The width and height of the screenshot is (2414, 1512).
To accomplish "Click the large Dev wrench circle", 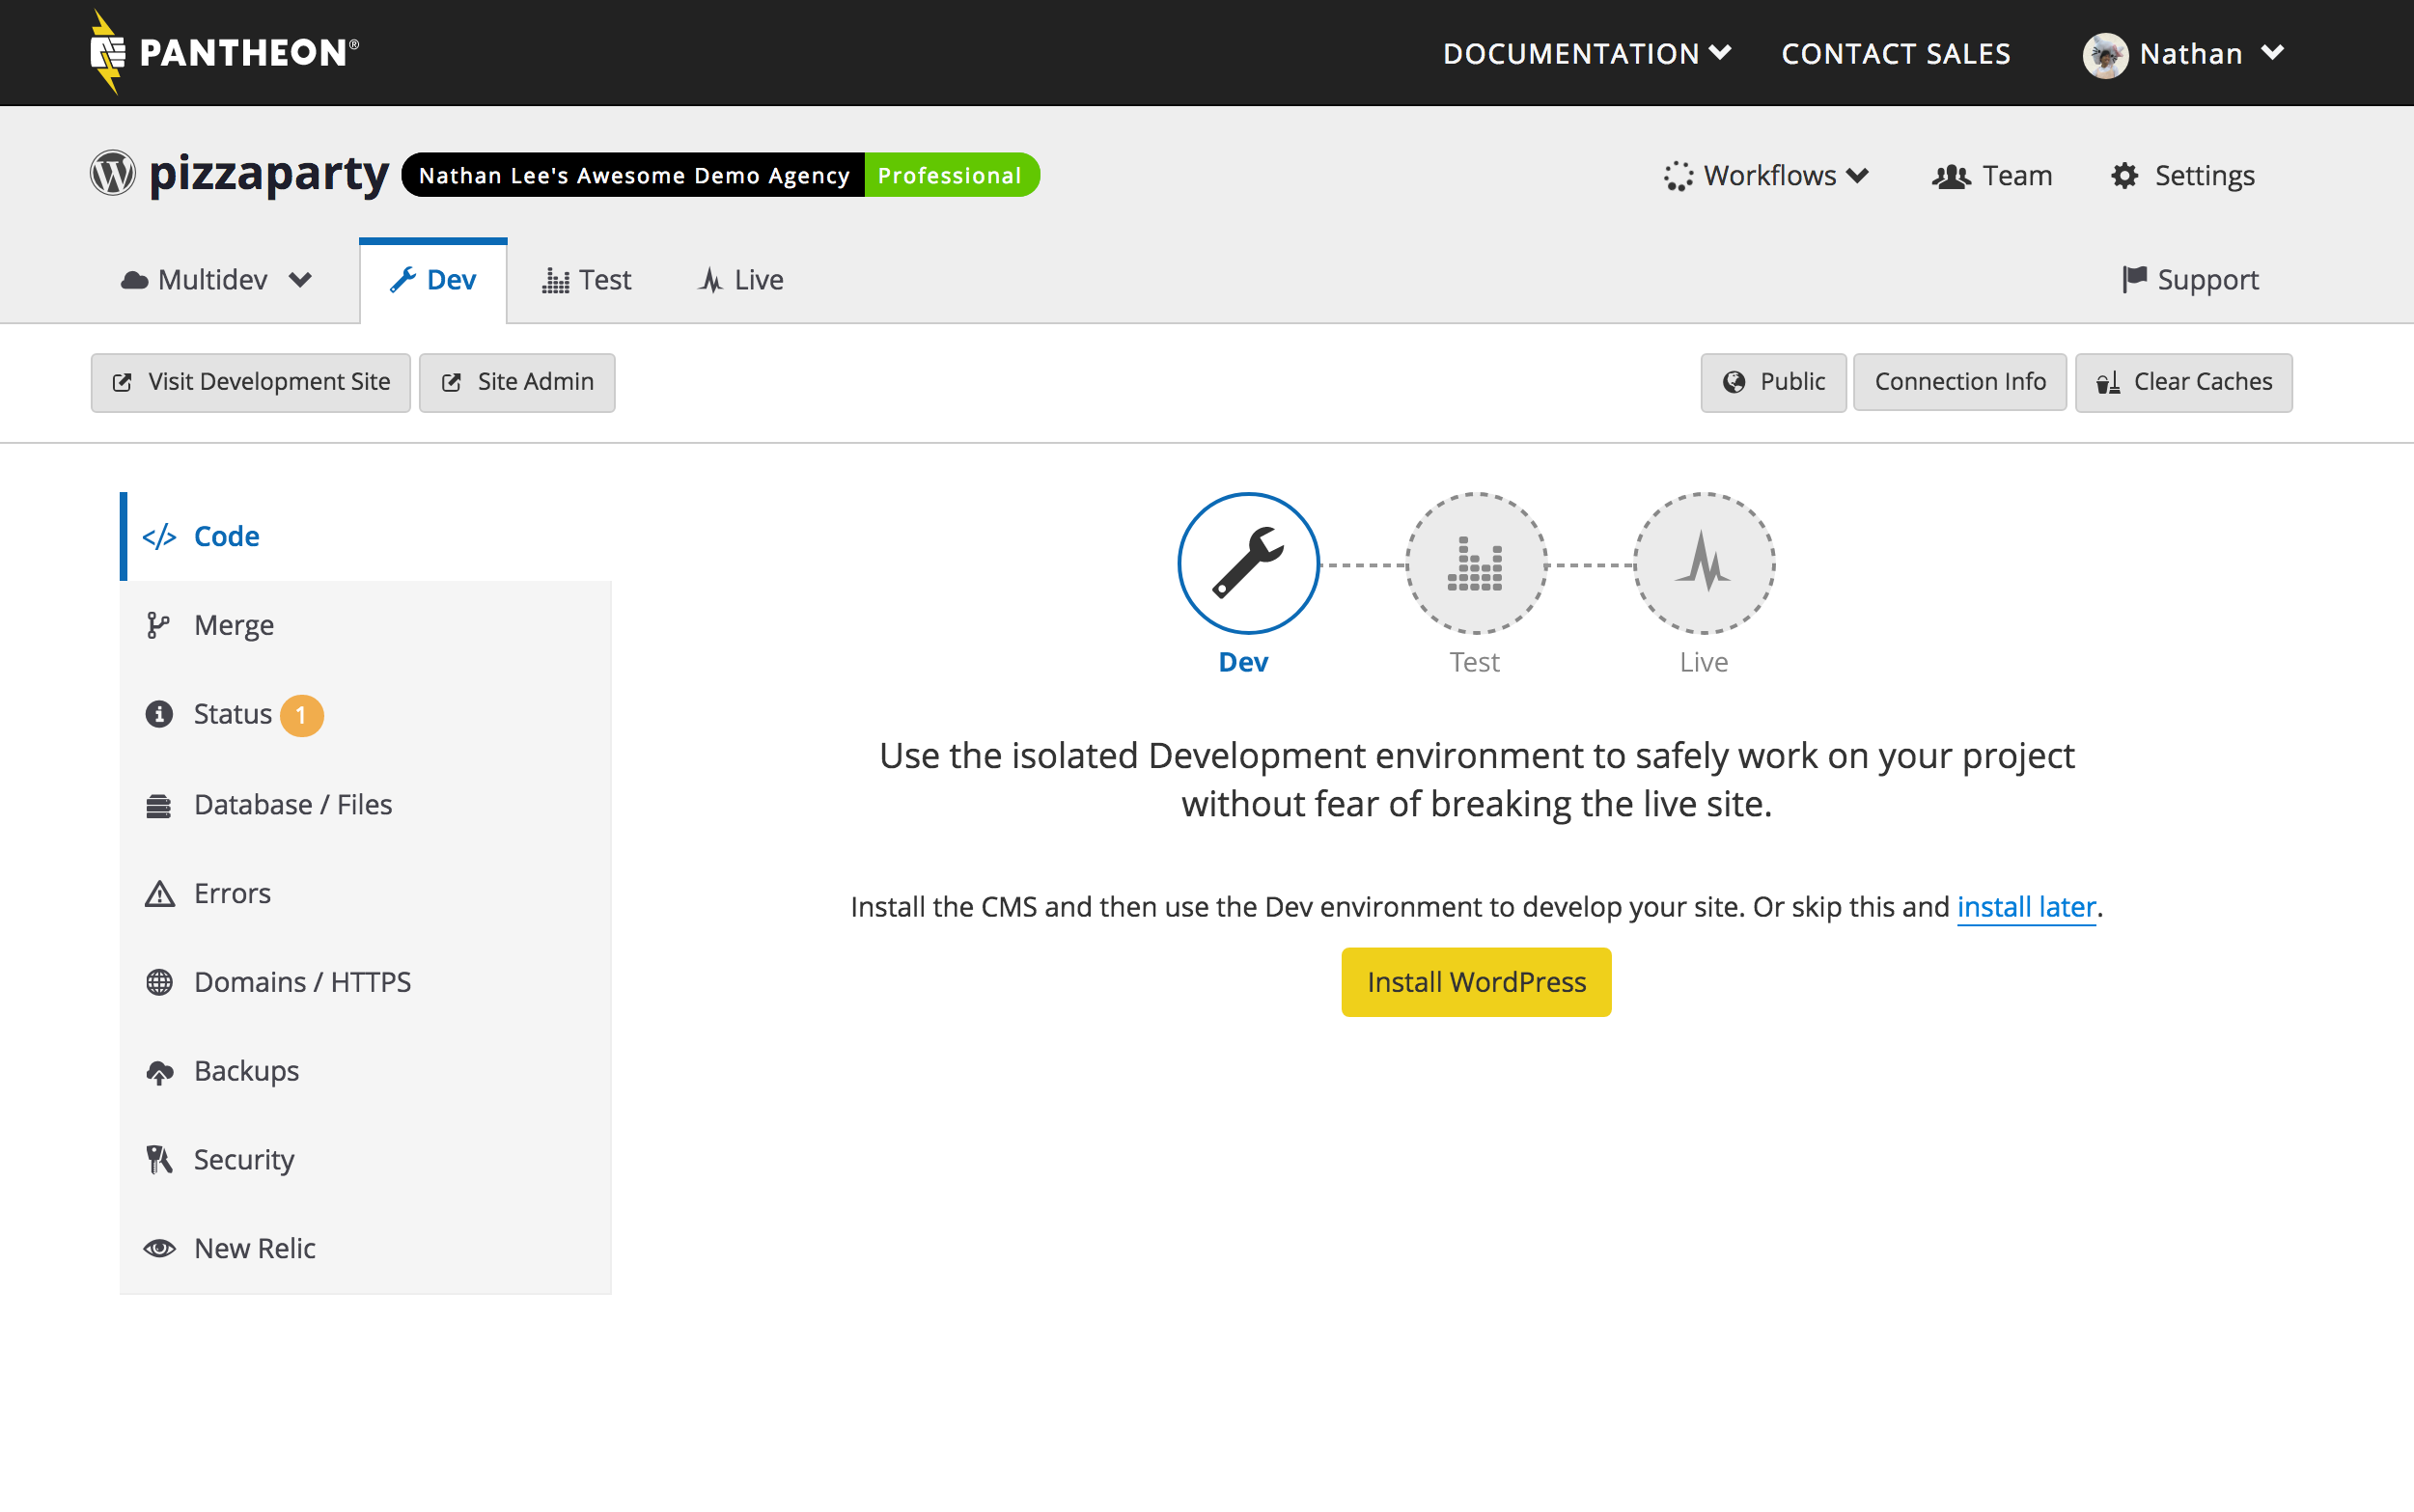I will coord(1248,563).
